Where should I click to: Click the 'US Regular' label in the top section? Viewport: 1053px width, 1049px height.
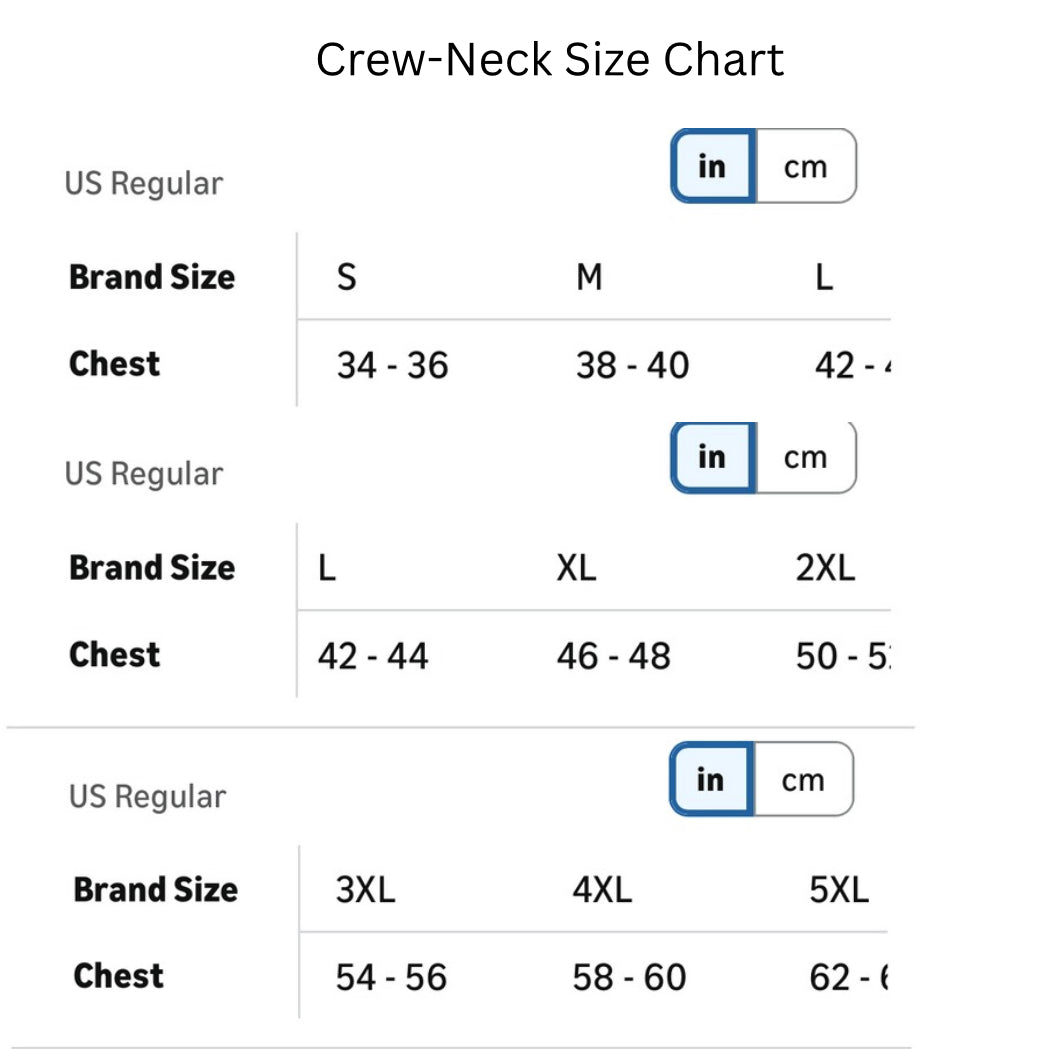144,183
